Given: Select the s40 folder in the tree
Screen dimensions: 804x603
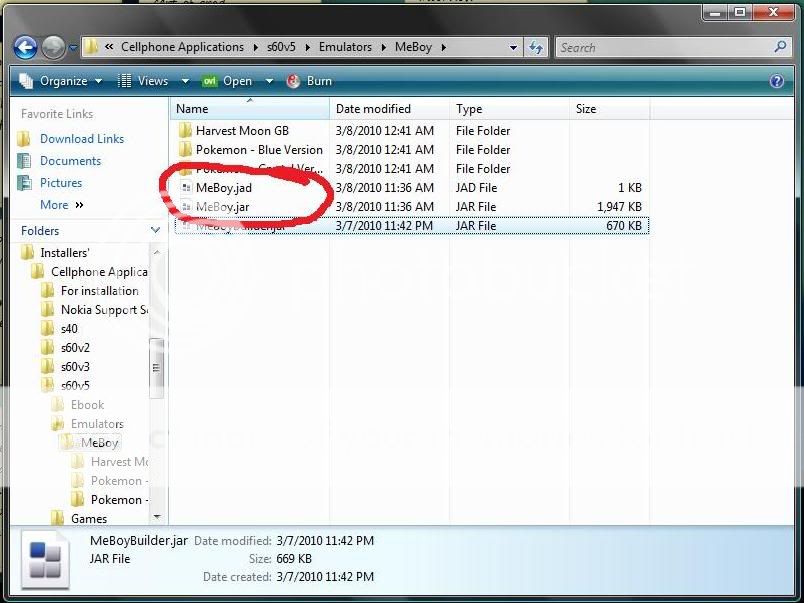Looking at the screenshot, I should pos(69,329).
